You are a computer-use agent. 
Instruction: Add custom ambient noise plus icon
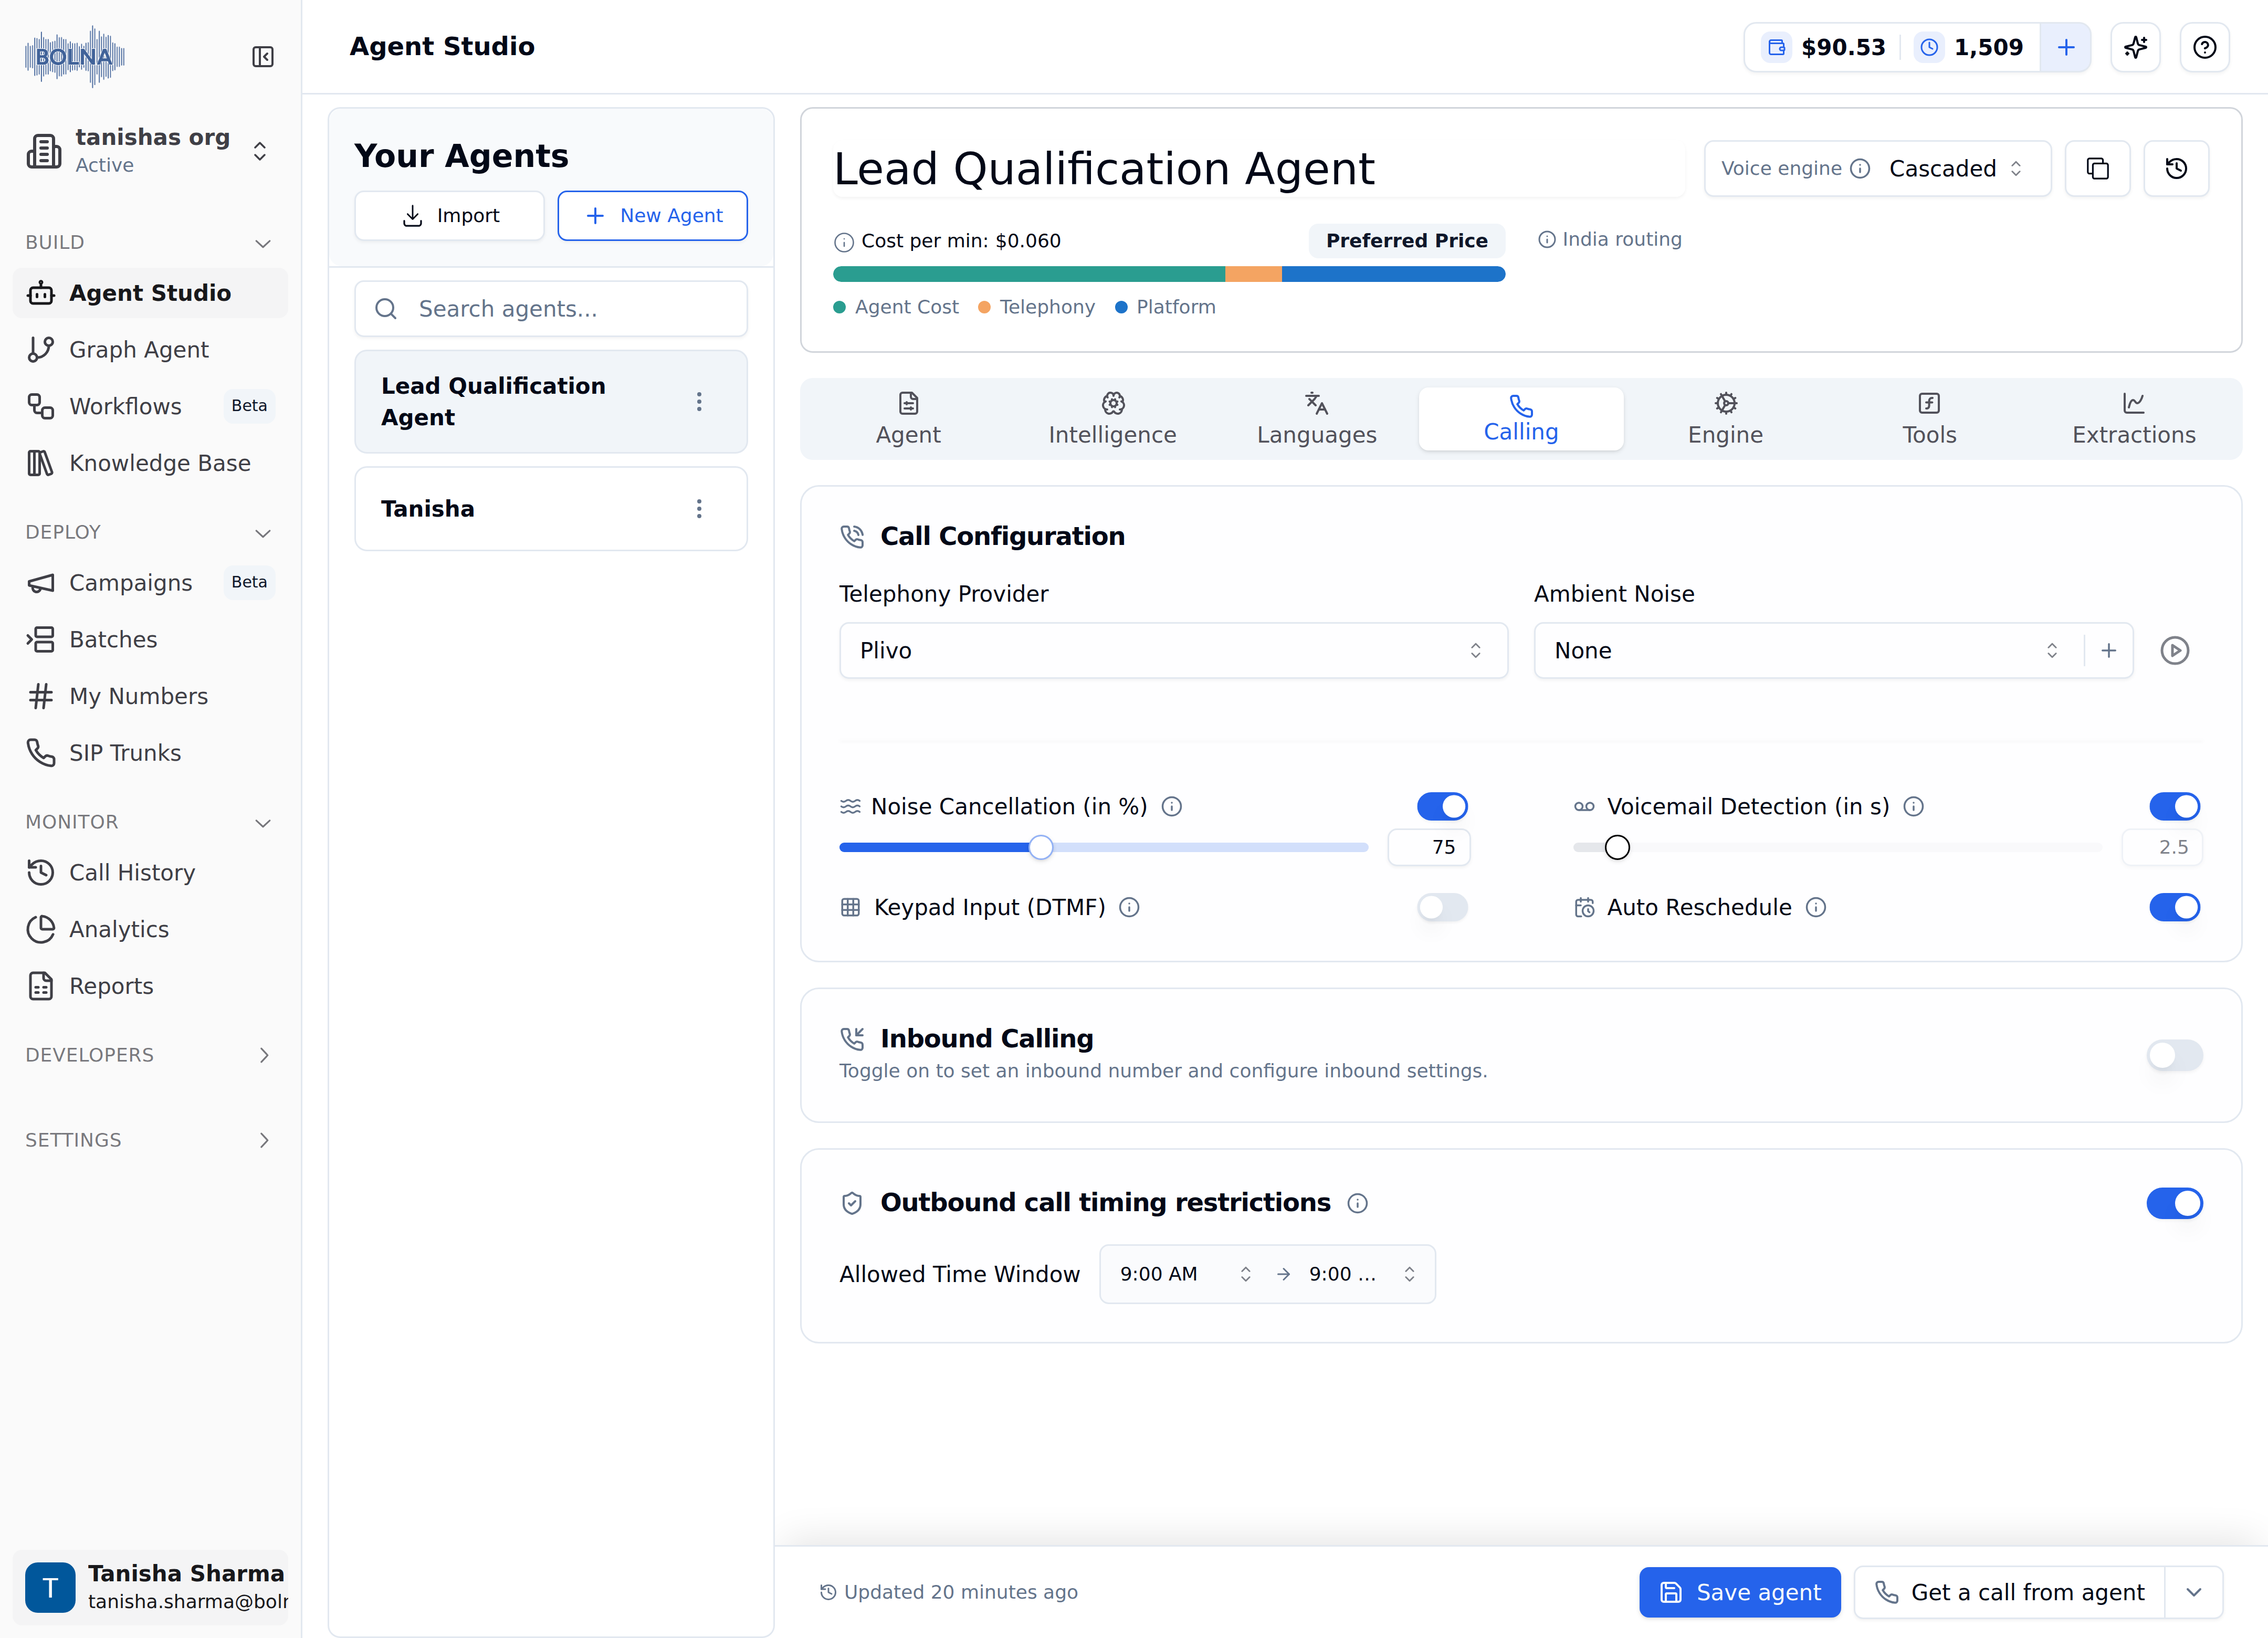click(2108, 651)
